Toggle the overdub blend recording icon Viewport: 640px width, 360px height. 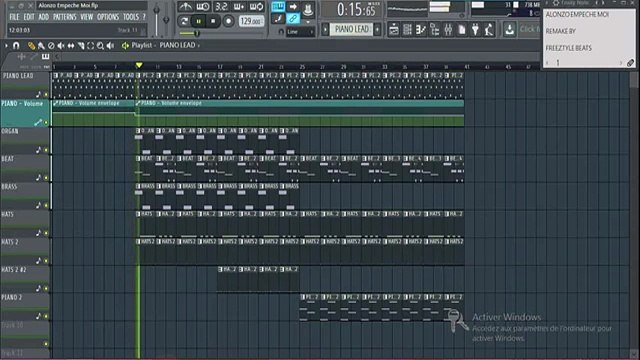click(x=239, y=7)
